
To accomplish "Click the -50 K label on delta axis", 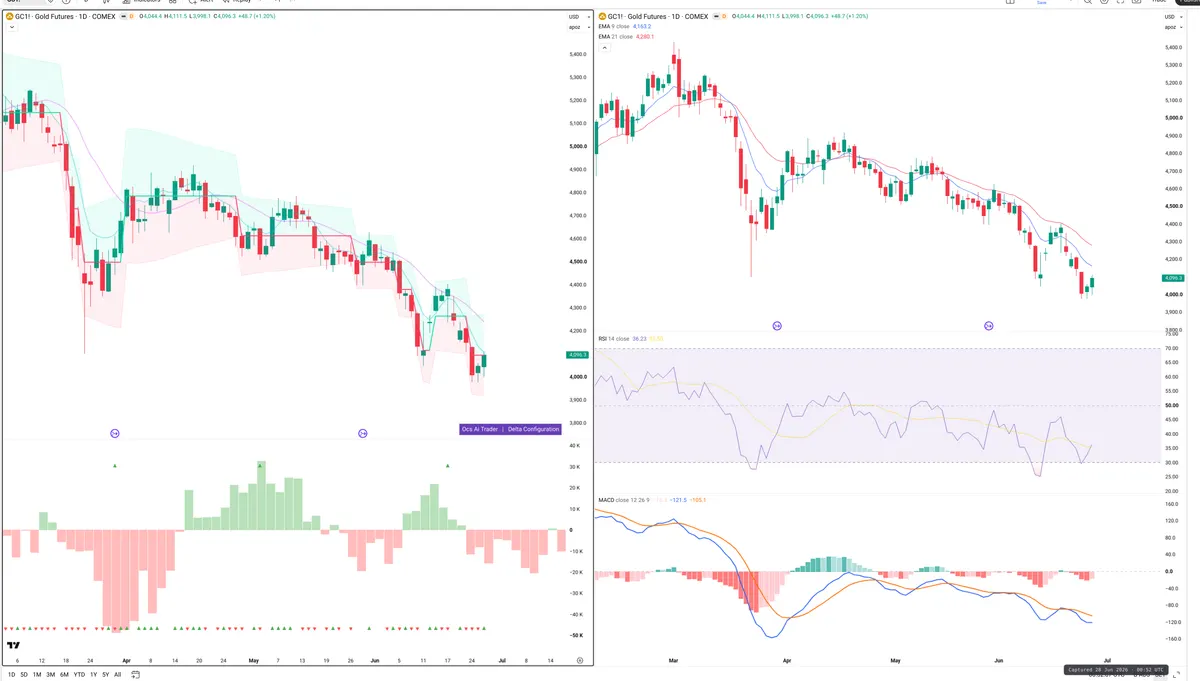I will click(577, 635).
